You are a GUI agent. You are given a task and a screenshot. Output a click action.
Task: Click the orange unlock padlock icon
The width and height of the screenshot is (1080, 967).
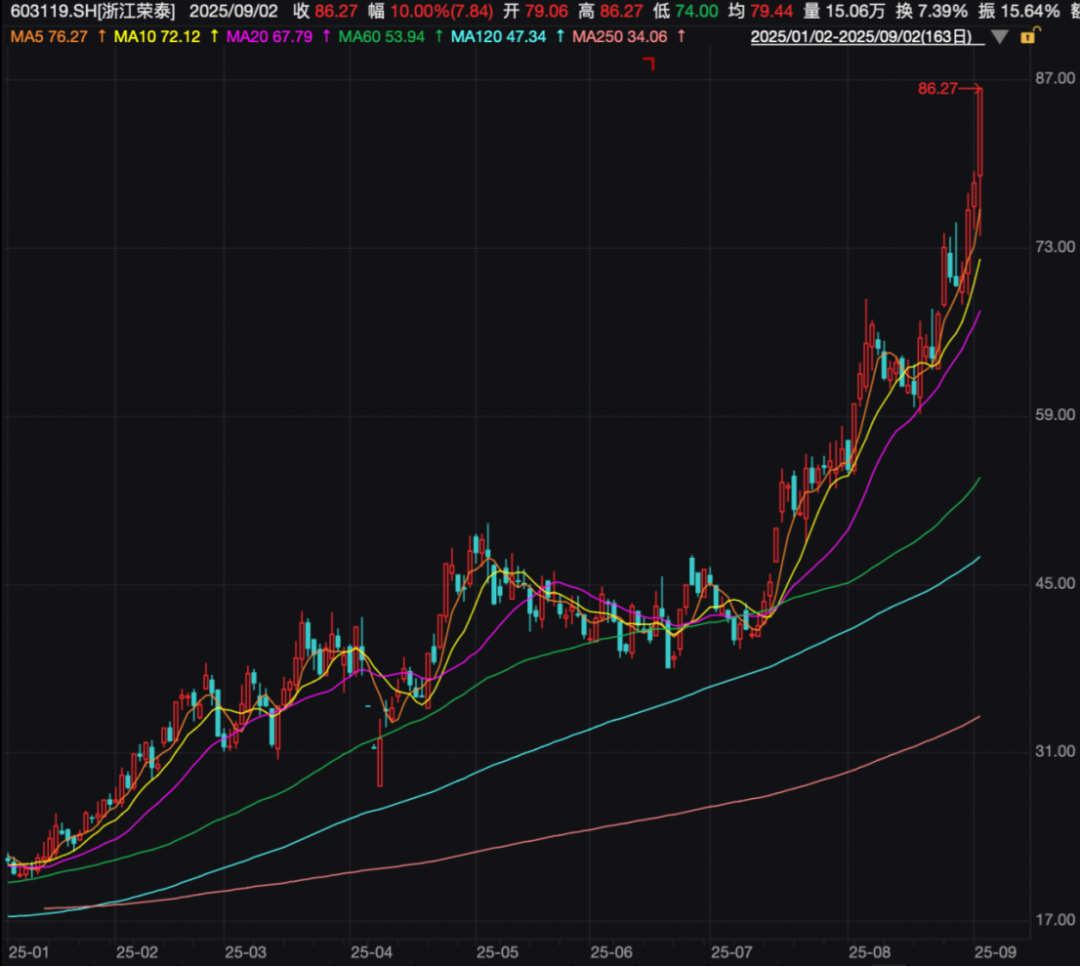tap(1029, 35)
